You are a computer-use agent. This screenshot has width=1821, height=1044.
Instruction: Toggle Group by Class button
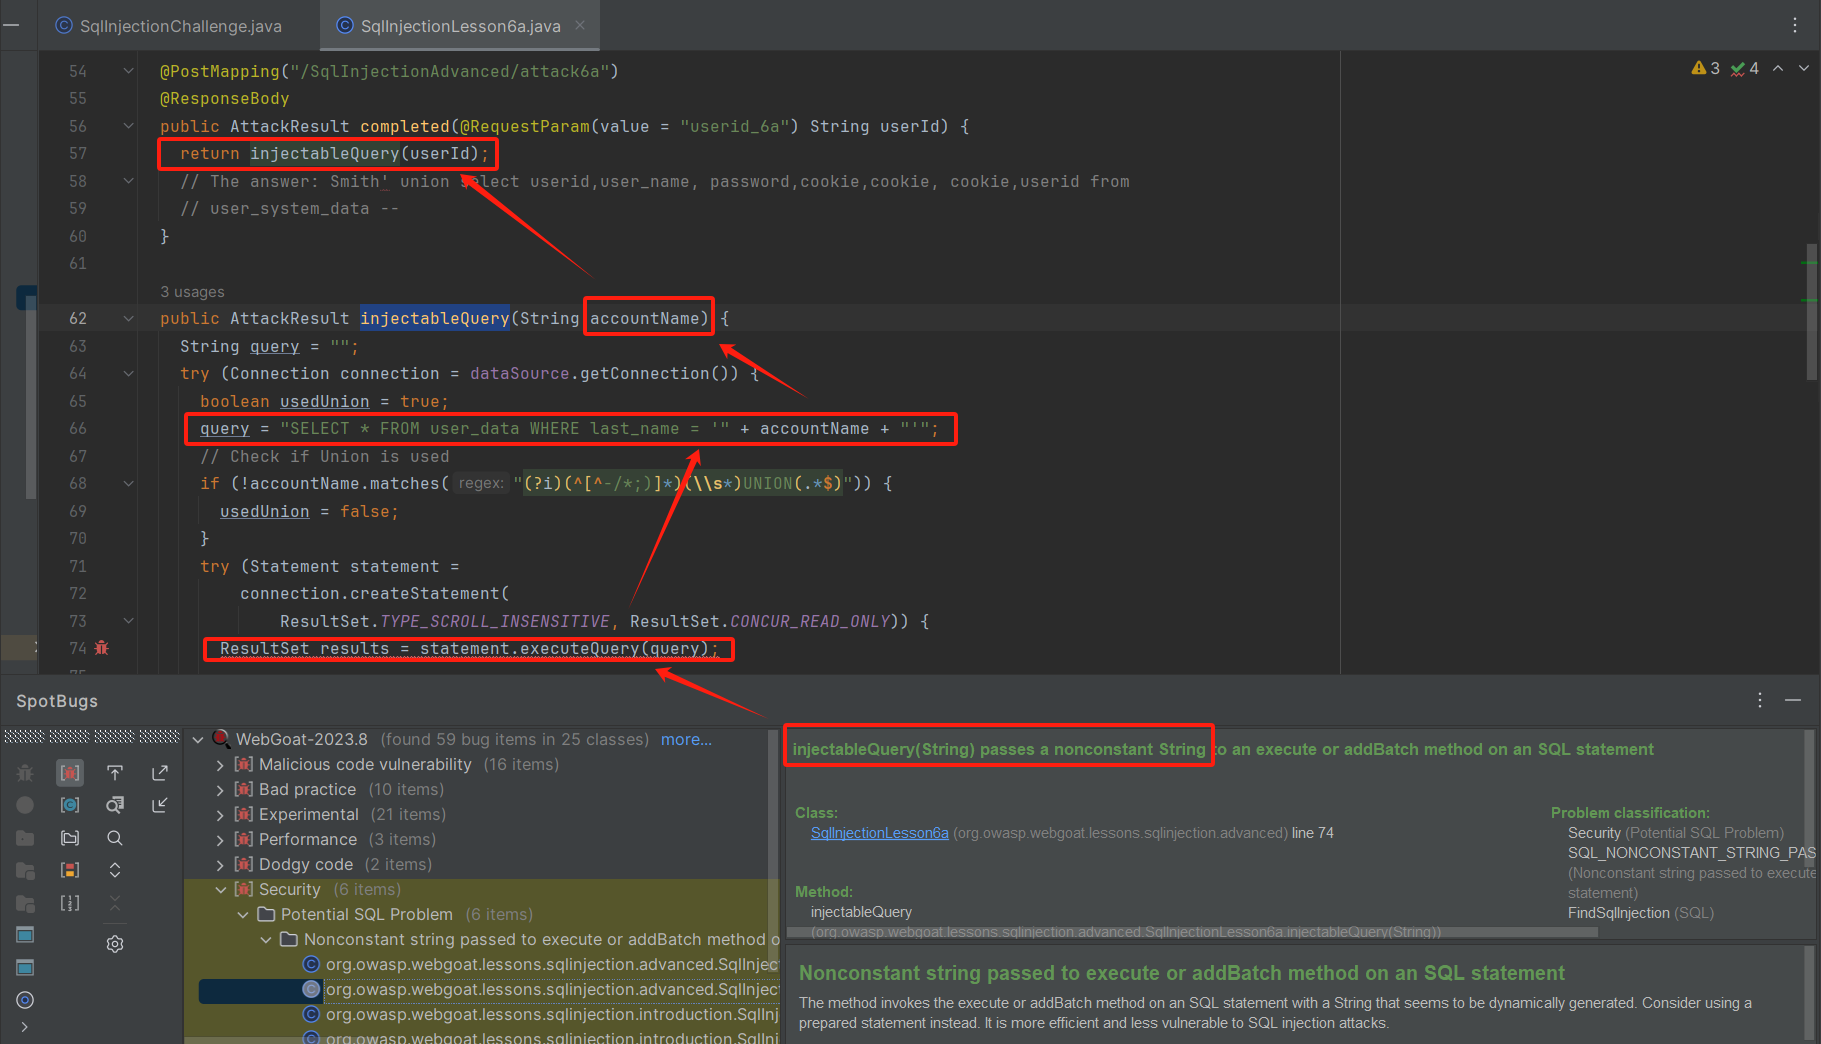point(70,805)
